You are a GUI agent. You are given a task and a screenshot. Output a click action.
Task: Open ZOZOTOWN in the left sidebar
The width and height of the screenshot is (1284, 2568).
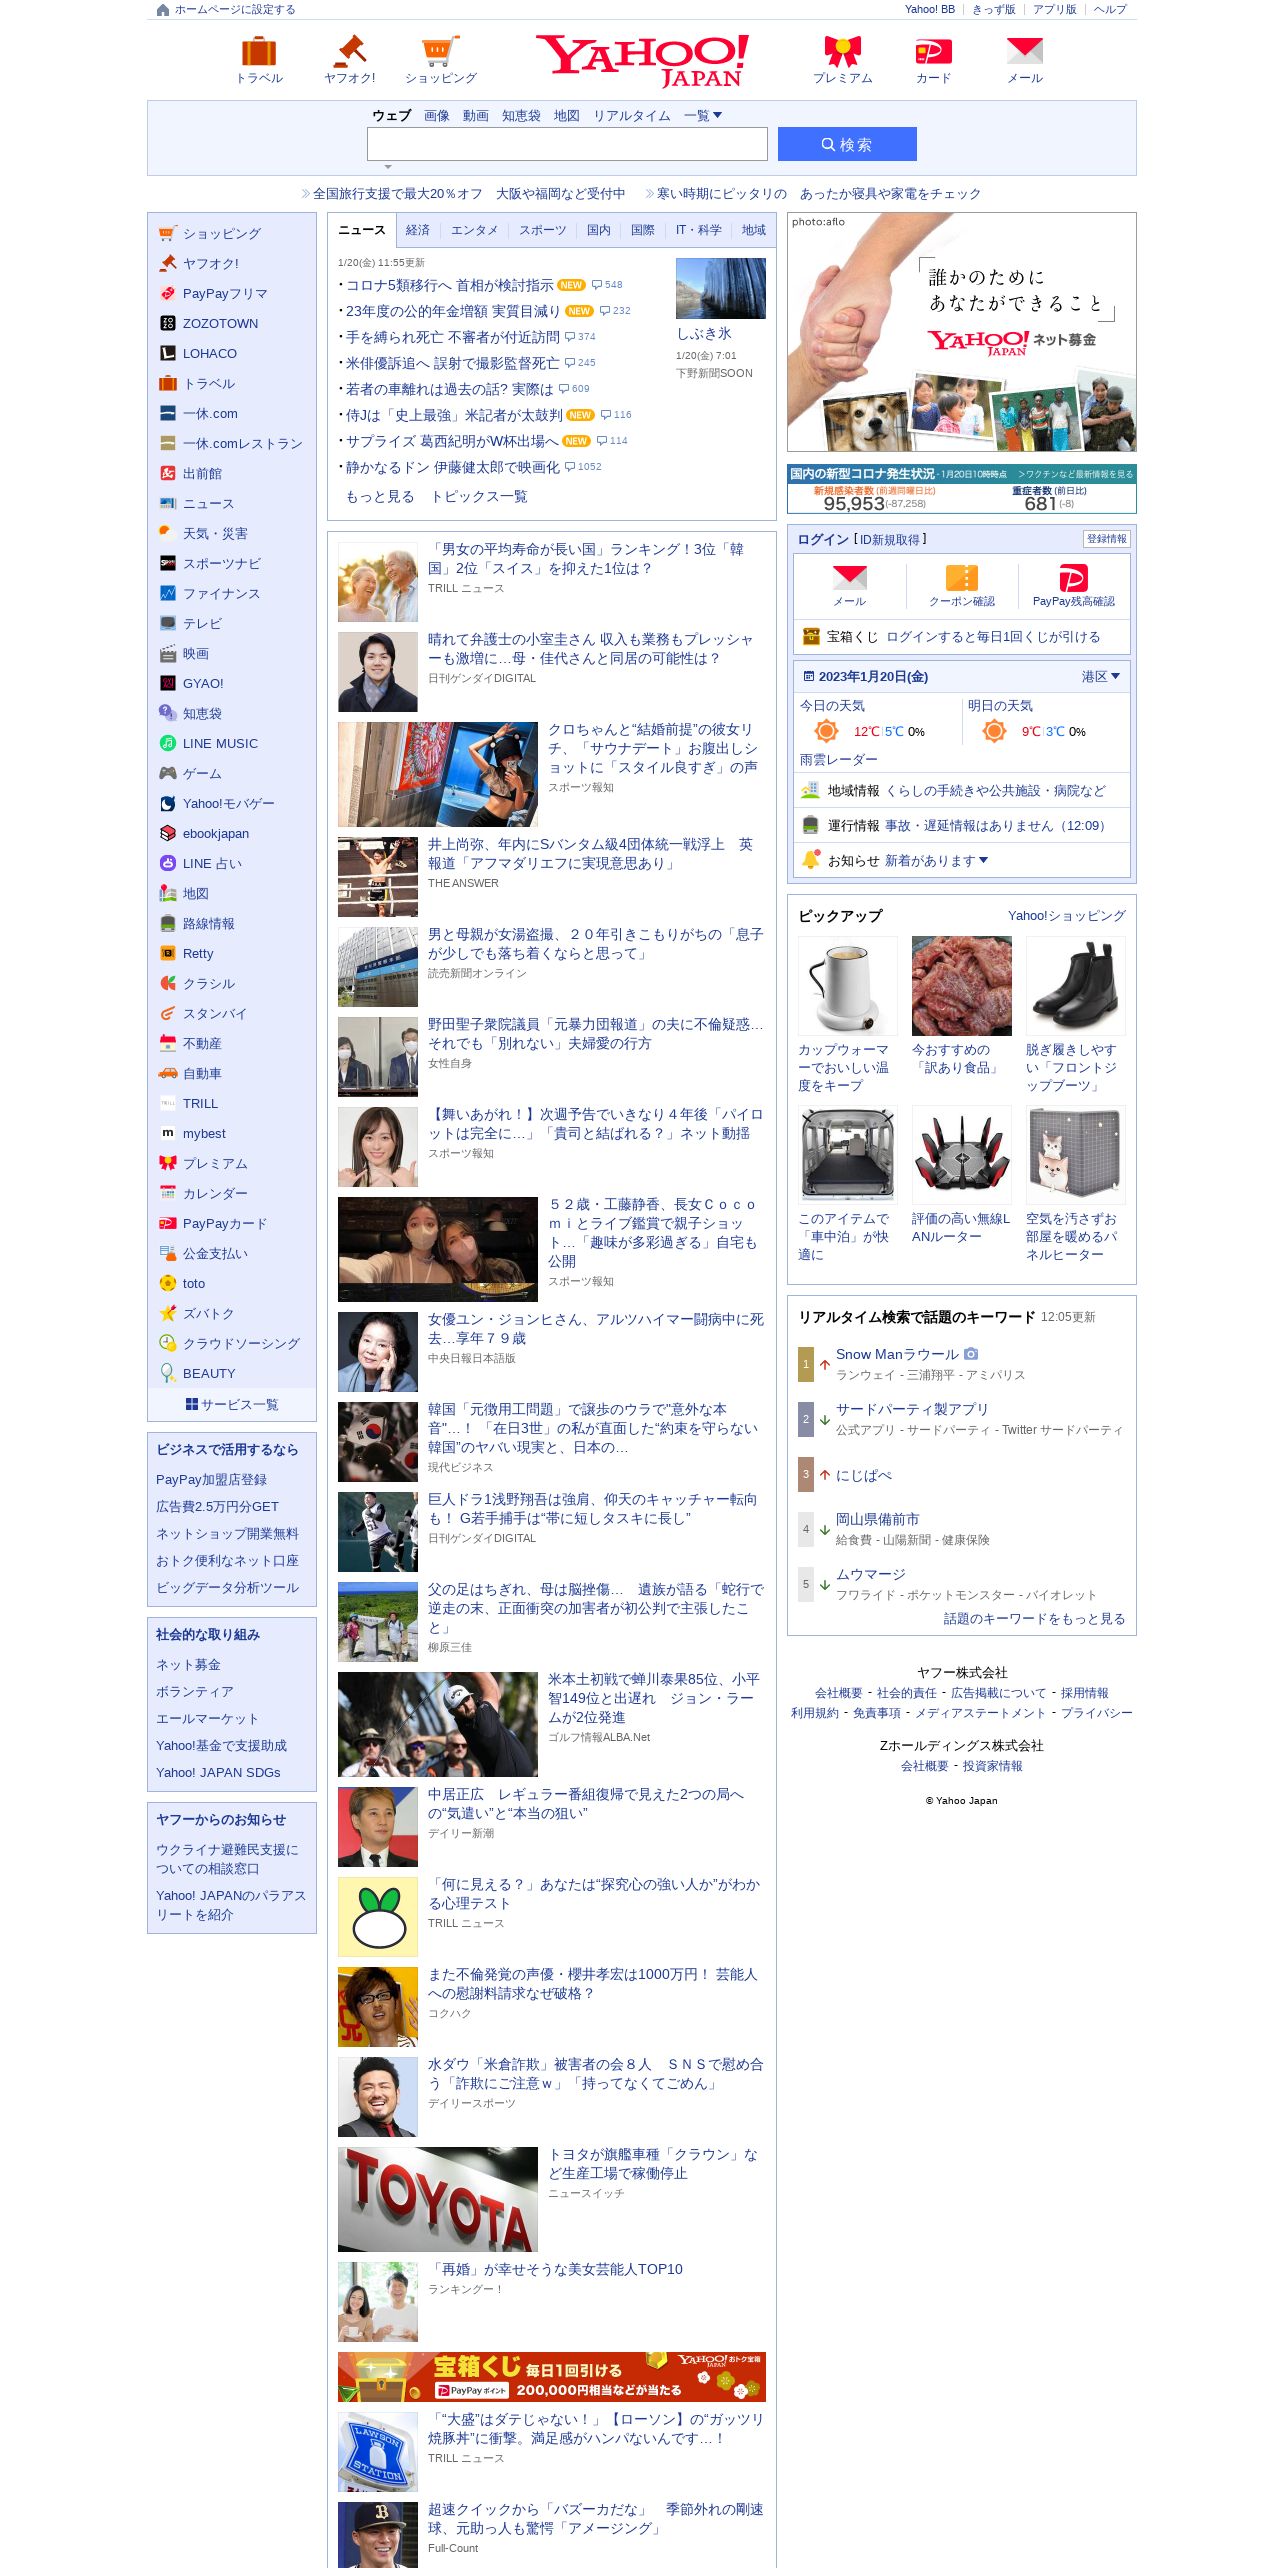coord(220,324)
